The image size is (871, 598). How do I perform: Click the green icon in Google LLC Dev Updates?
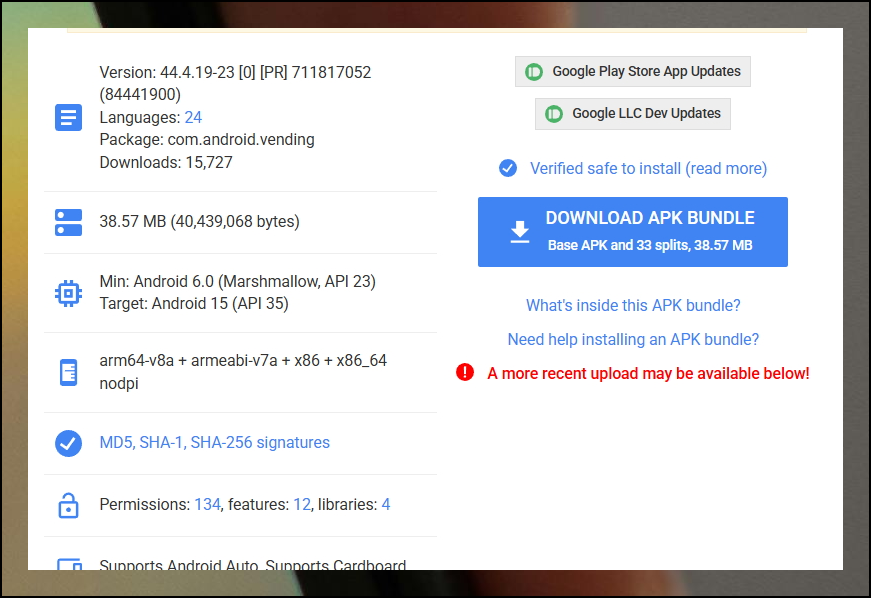click(554, 114)
